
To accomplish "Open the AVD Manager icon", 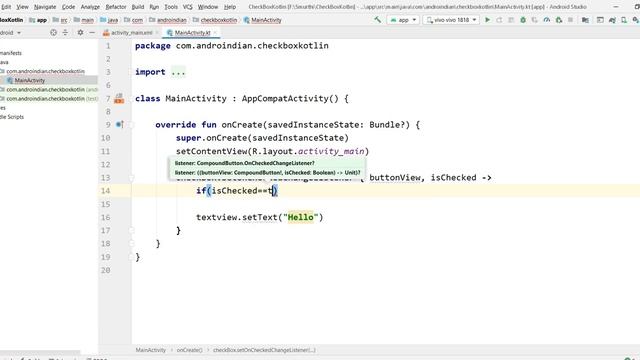I will coord(624,20).
